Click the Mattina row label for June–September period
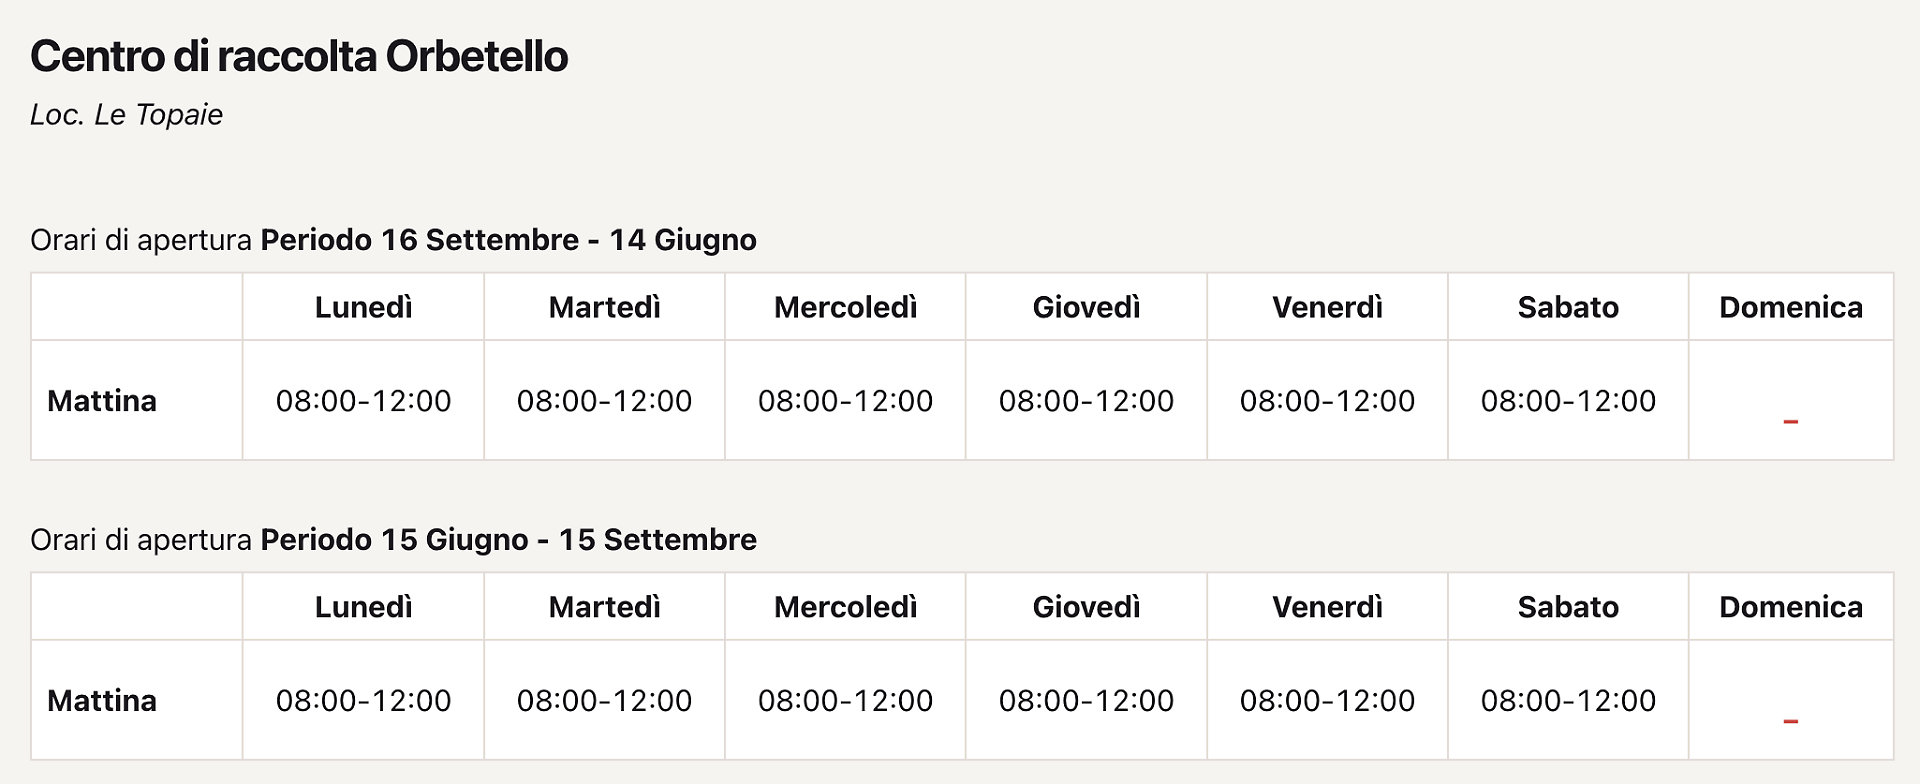 [102, 701]
